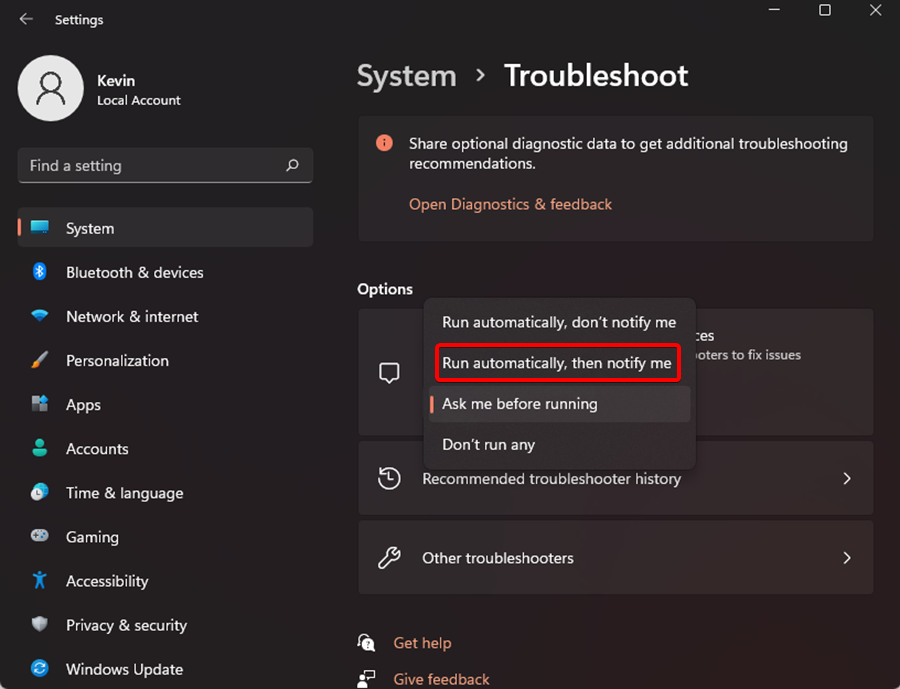Click the Apps icon in sidebar
Image resolution: width=900 pixels, height=689 pixels.
pos(40,404)
